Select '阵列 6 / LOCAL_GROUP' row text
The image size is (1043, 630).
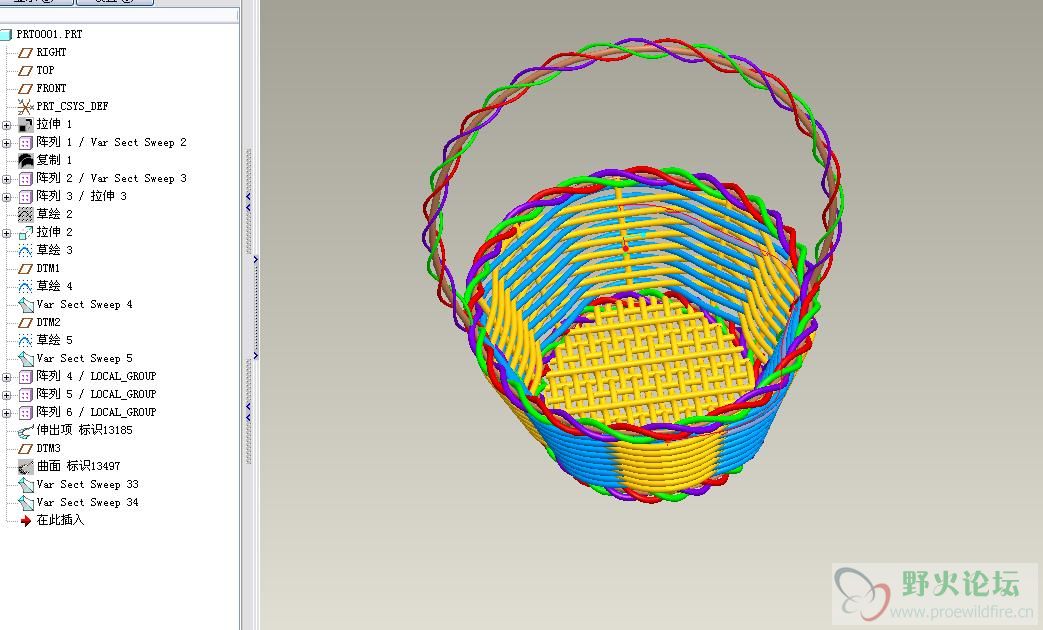click(96, 412)
